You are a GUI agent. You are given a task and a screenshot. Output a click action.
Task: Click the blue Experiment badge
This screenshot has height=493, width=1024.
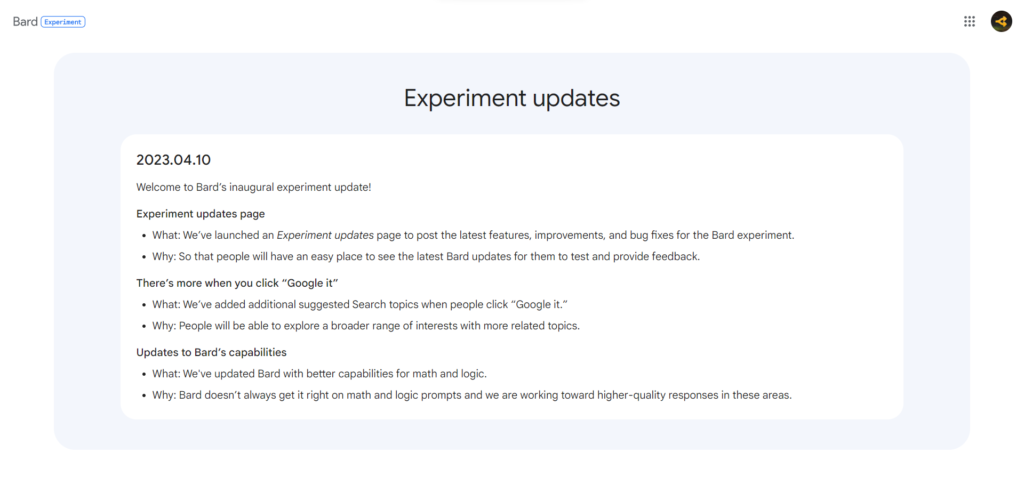(x=63, y=21)
